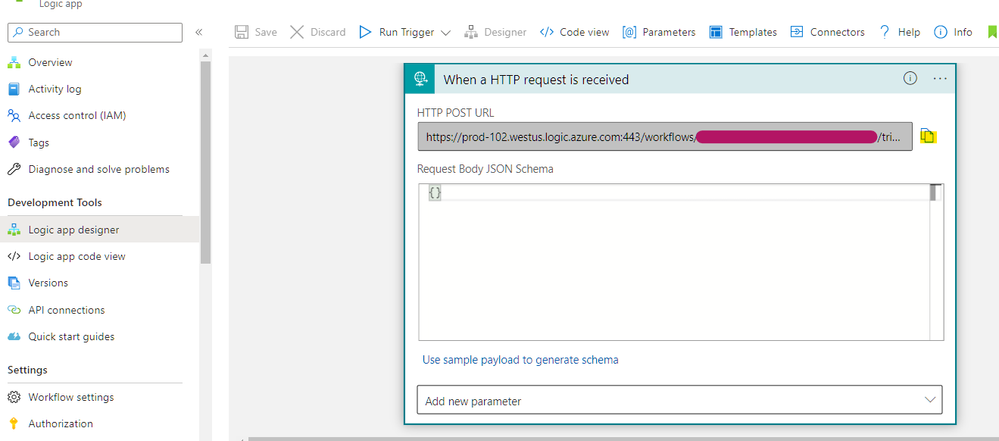
Task: Click the Quick start guides cloud icon
Action: click(14, 336)
